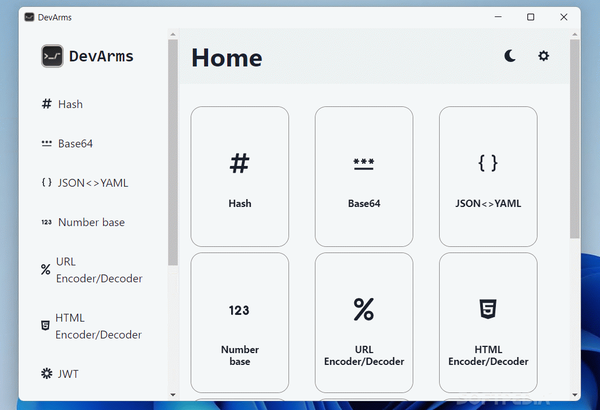This screenshot has height=410, width=600.
Task: Open the JSON<>YAML card label
Action: coord(488,203)
